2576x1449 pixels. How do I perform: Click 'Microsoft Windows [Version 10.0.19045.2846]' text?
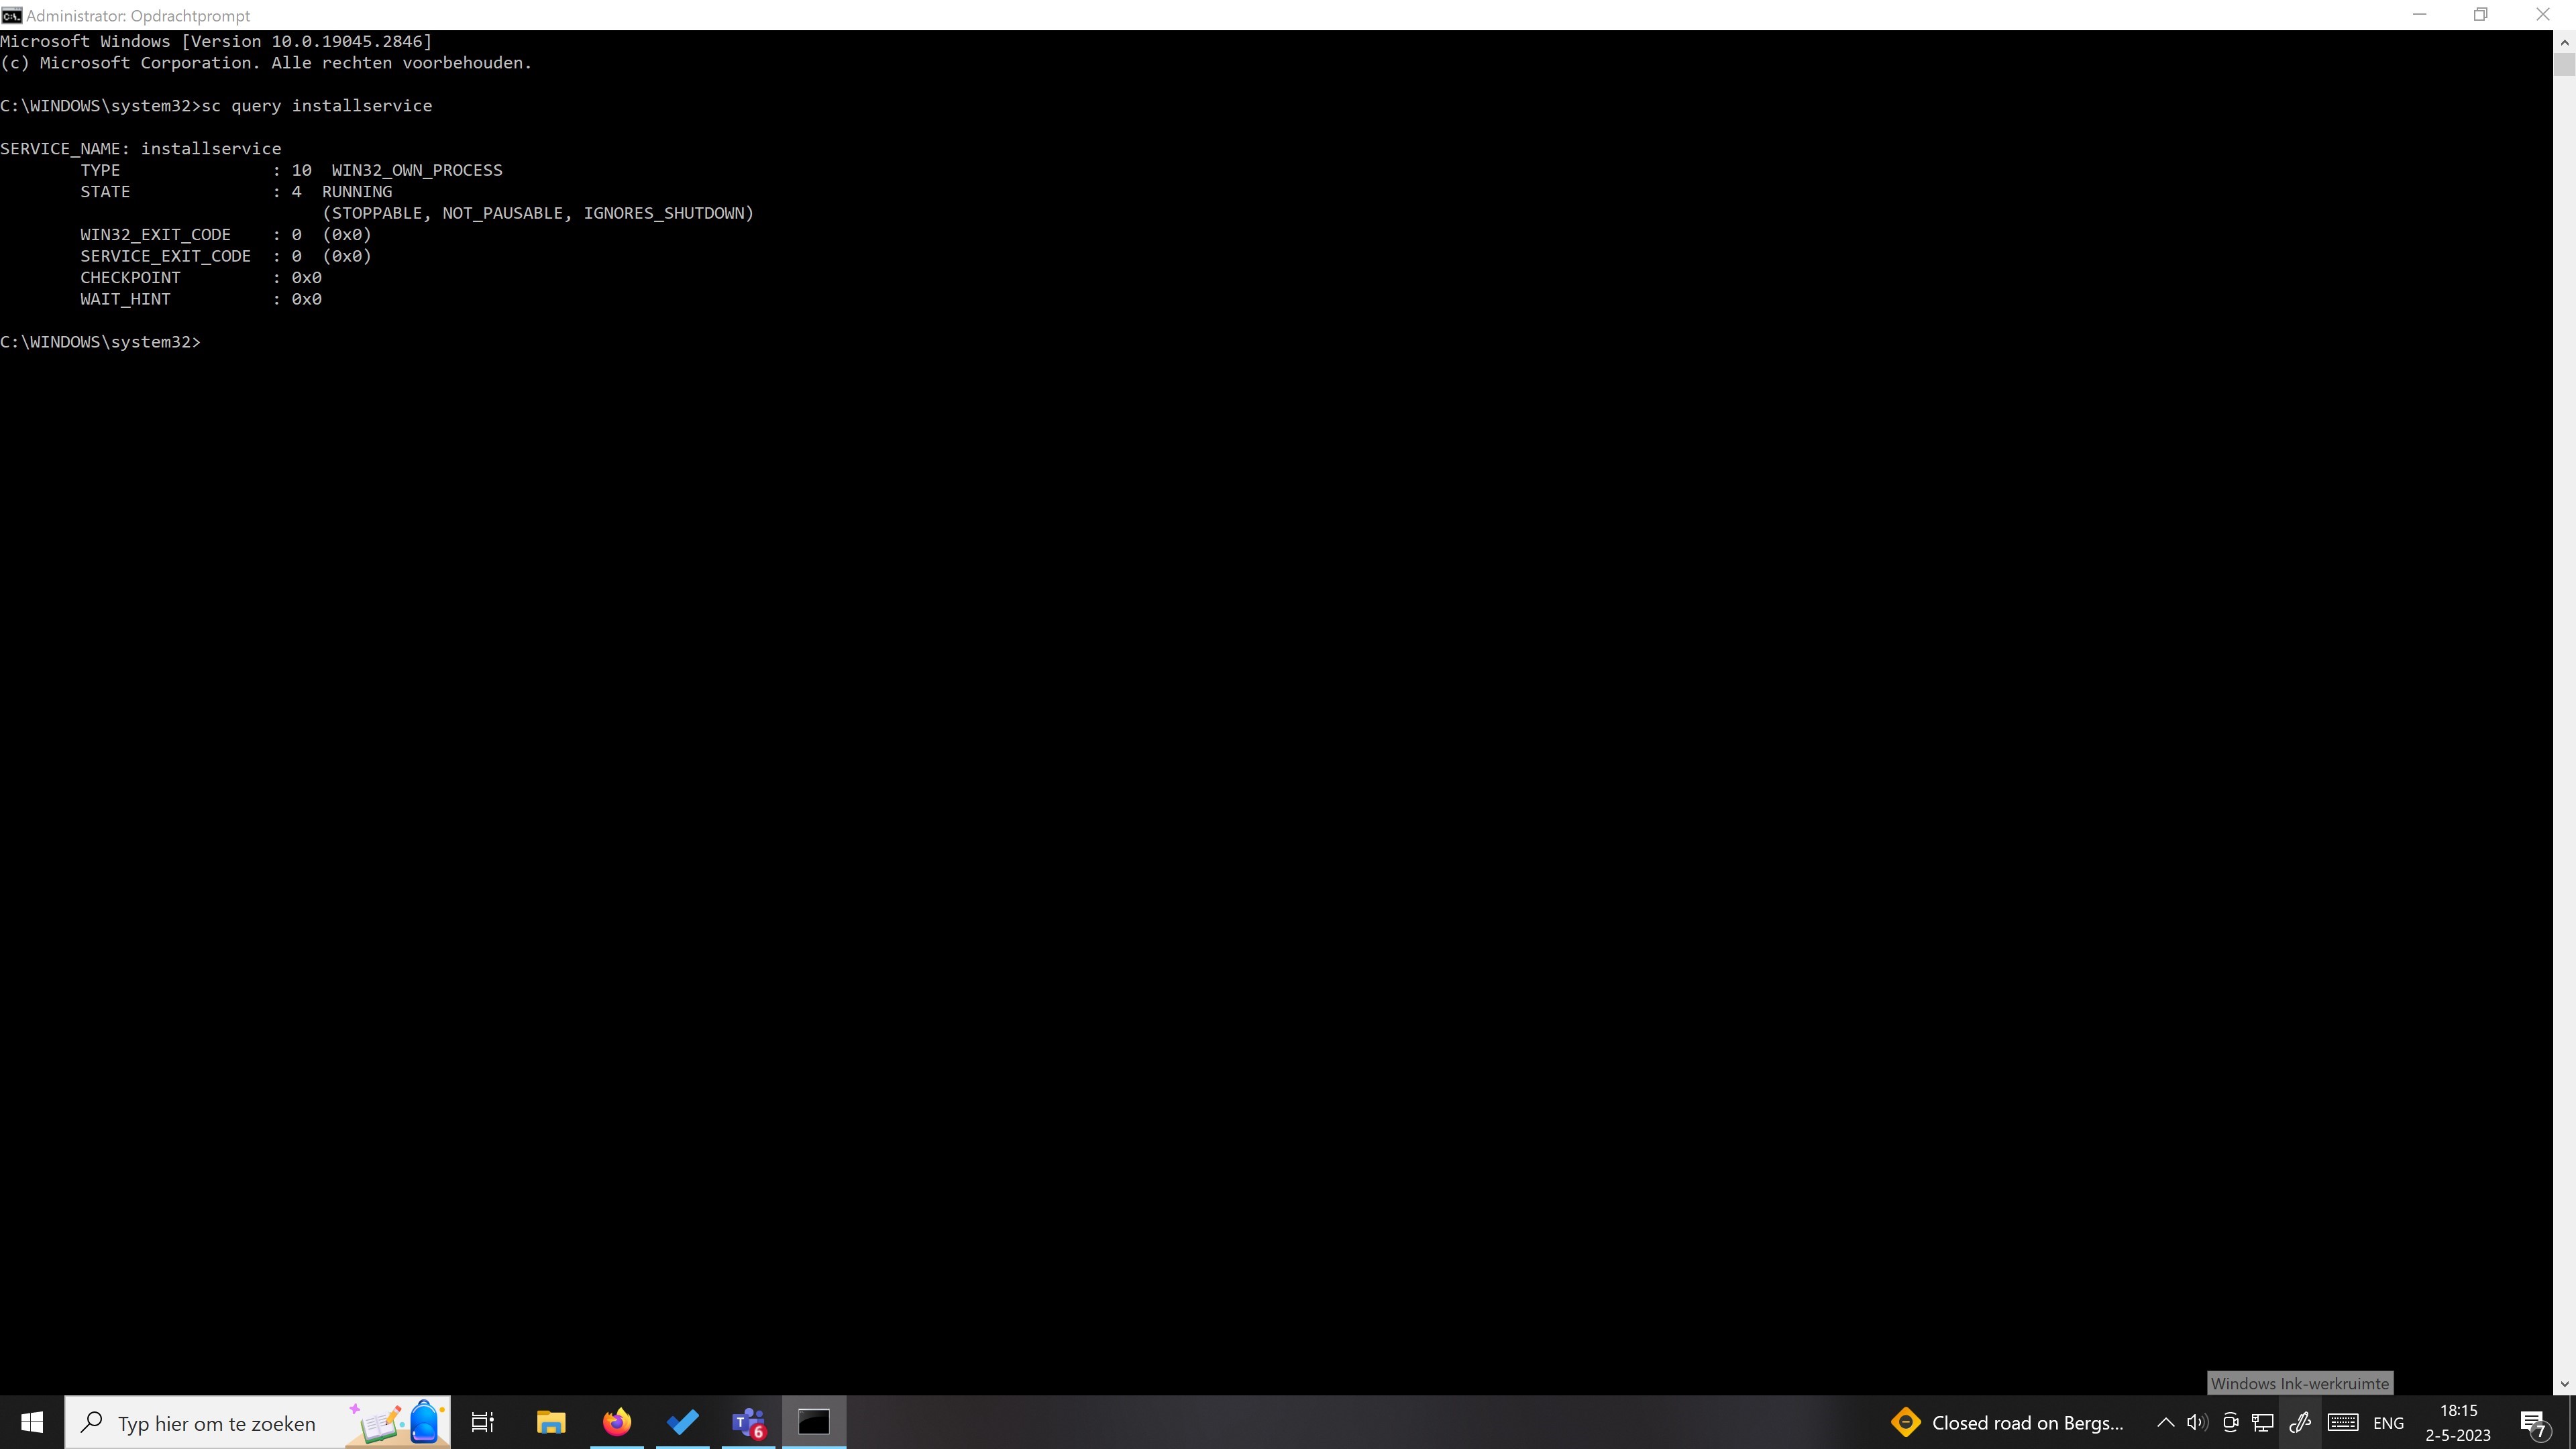216,42
